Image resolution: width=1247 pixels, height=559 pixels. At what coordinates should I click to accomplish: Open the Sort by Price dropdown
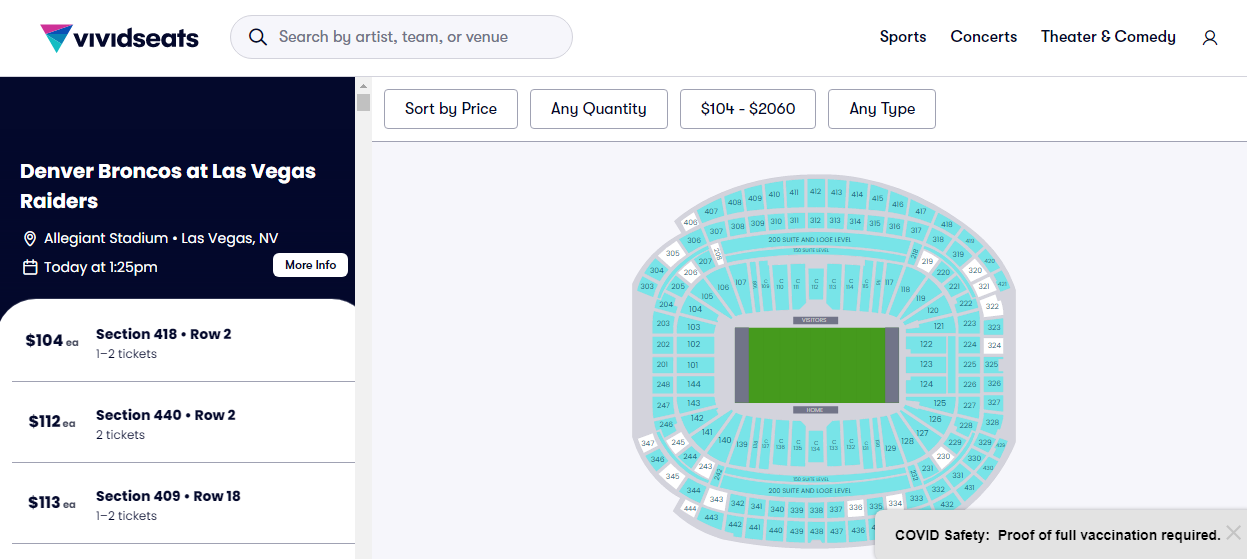(451, 109)
